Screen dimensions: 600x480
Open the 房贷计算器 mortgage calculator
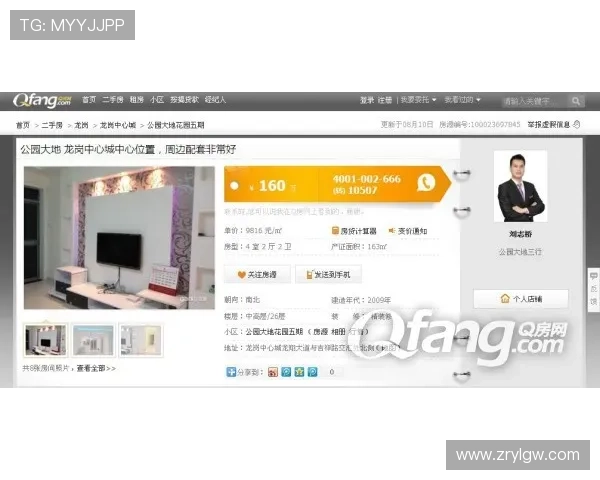pos(354,231)
